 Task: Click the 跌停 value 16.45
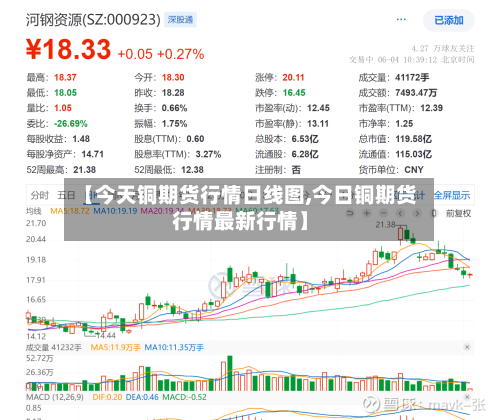(294, 93)
